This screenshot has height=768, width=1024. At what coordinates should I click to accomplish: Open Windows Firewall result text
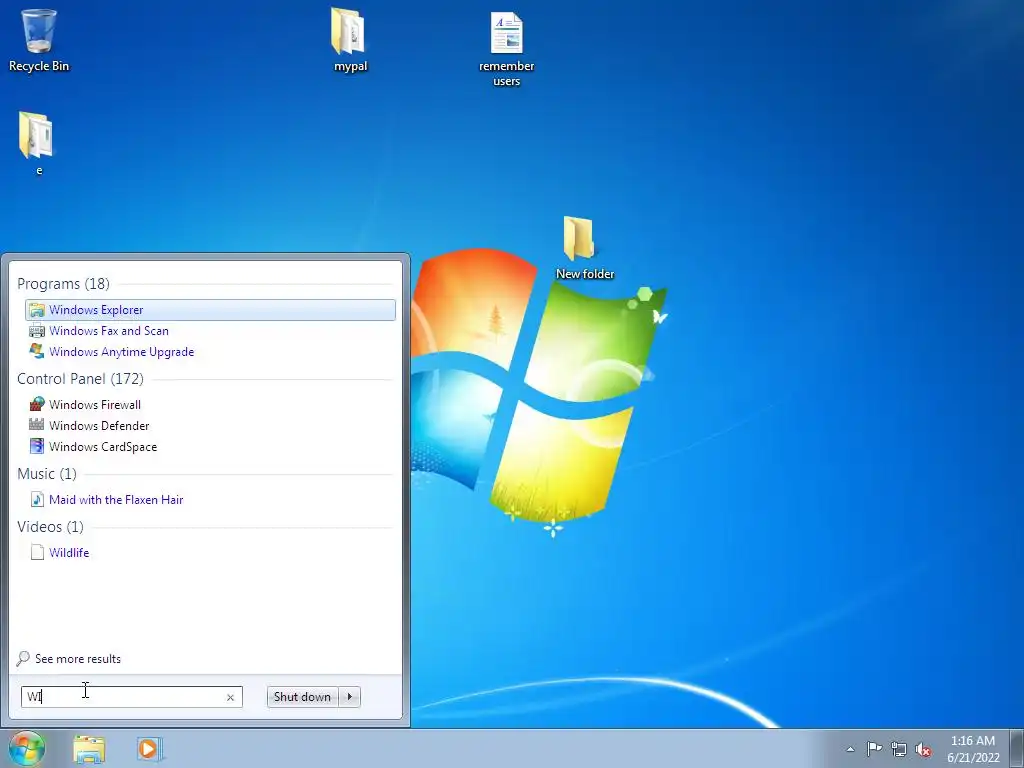pyautogui.click(x=95, y=405)
